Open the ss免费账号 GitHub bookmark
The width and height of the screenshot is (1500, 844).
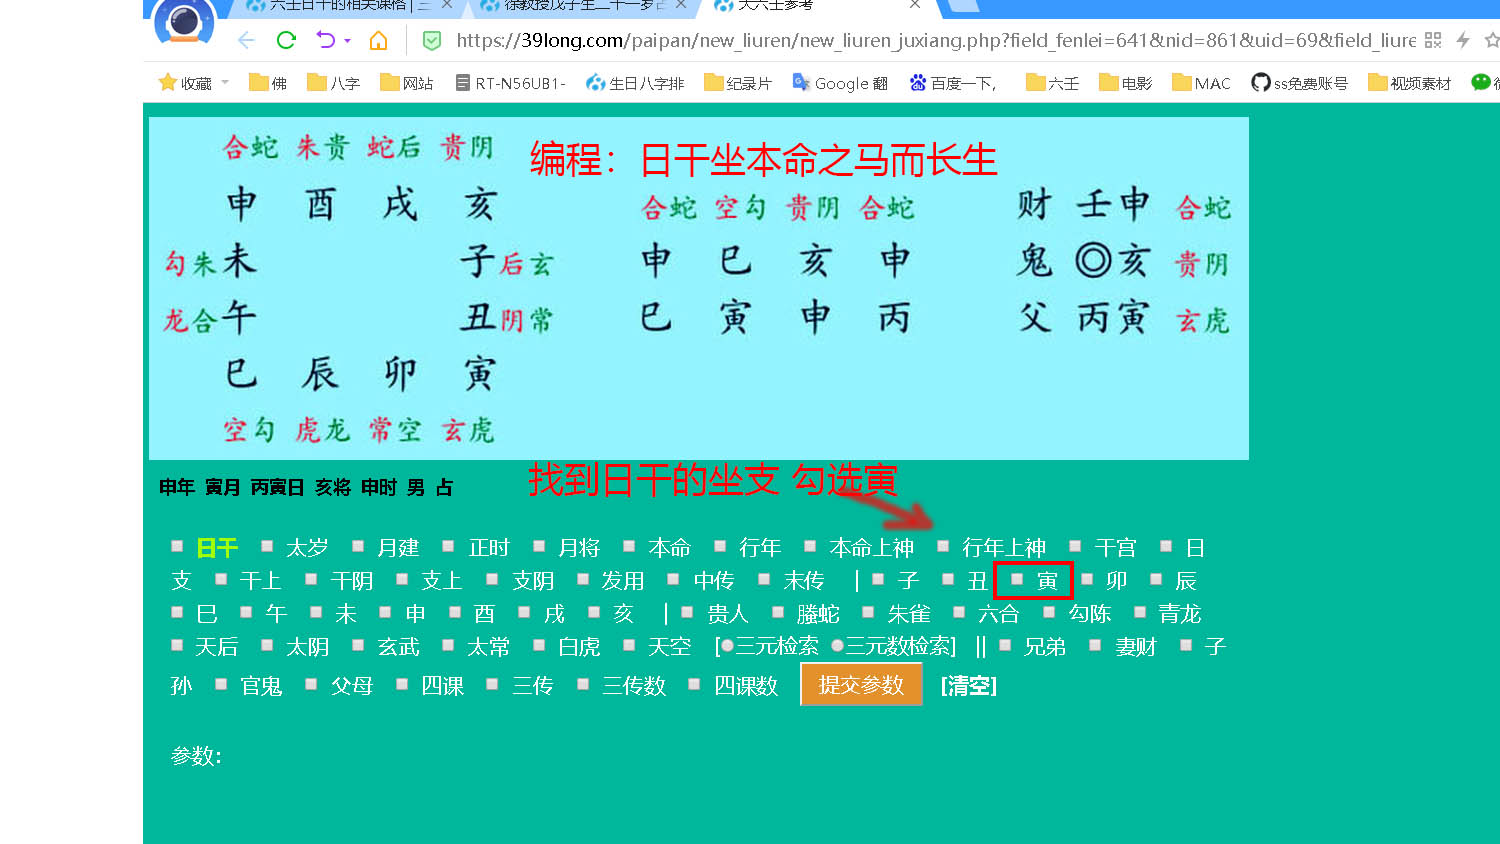tap(1299, 83)
